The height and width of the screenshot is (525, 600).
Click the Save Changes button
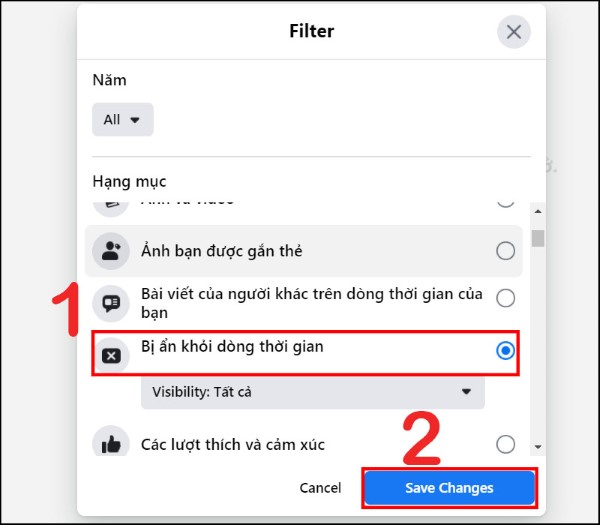(449, 488)
